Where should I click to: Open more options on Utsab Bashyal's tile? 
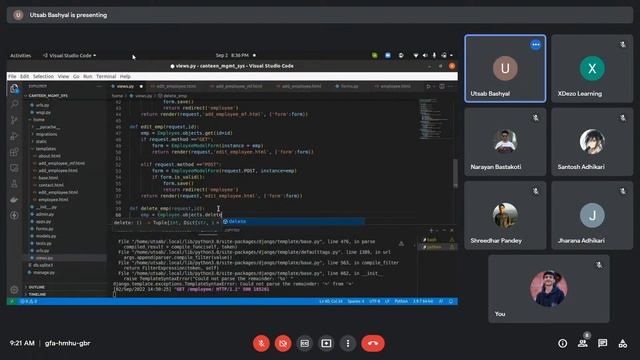click(536, 44)
